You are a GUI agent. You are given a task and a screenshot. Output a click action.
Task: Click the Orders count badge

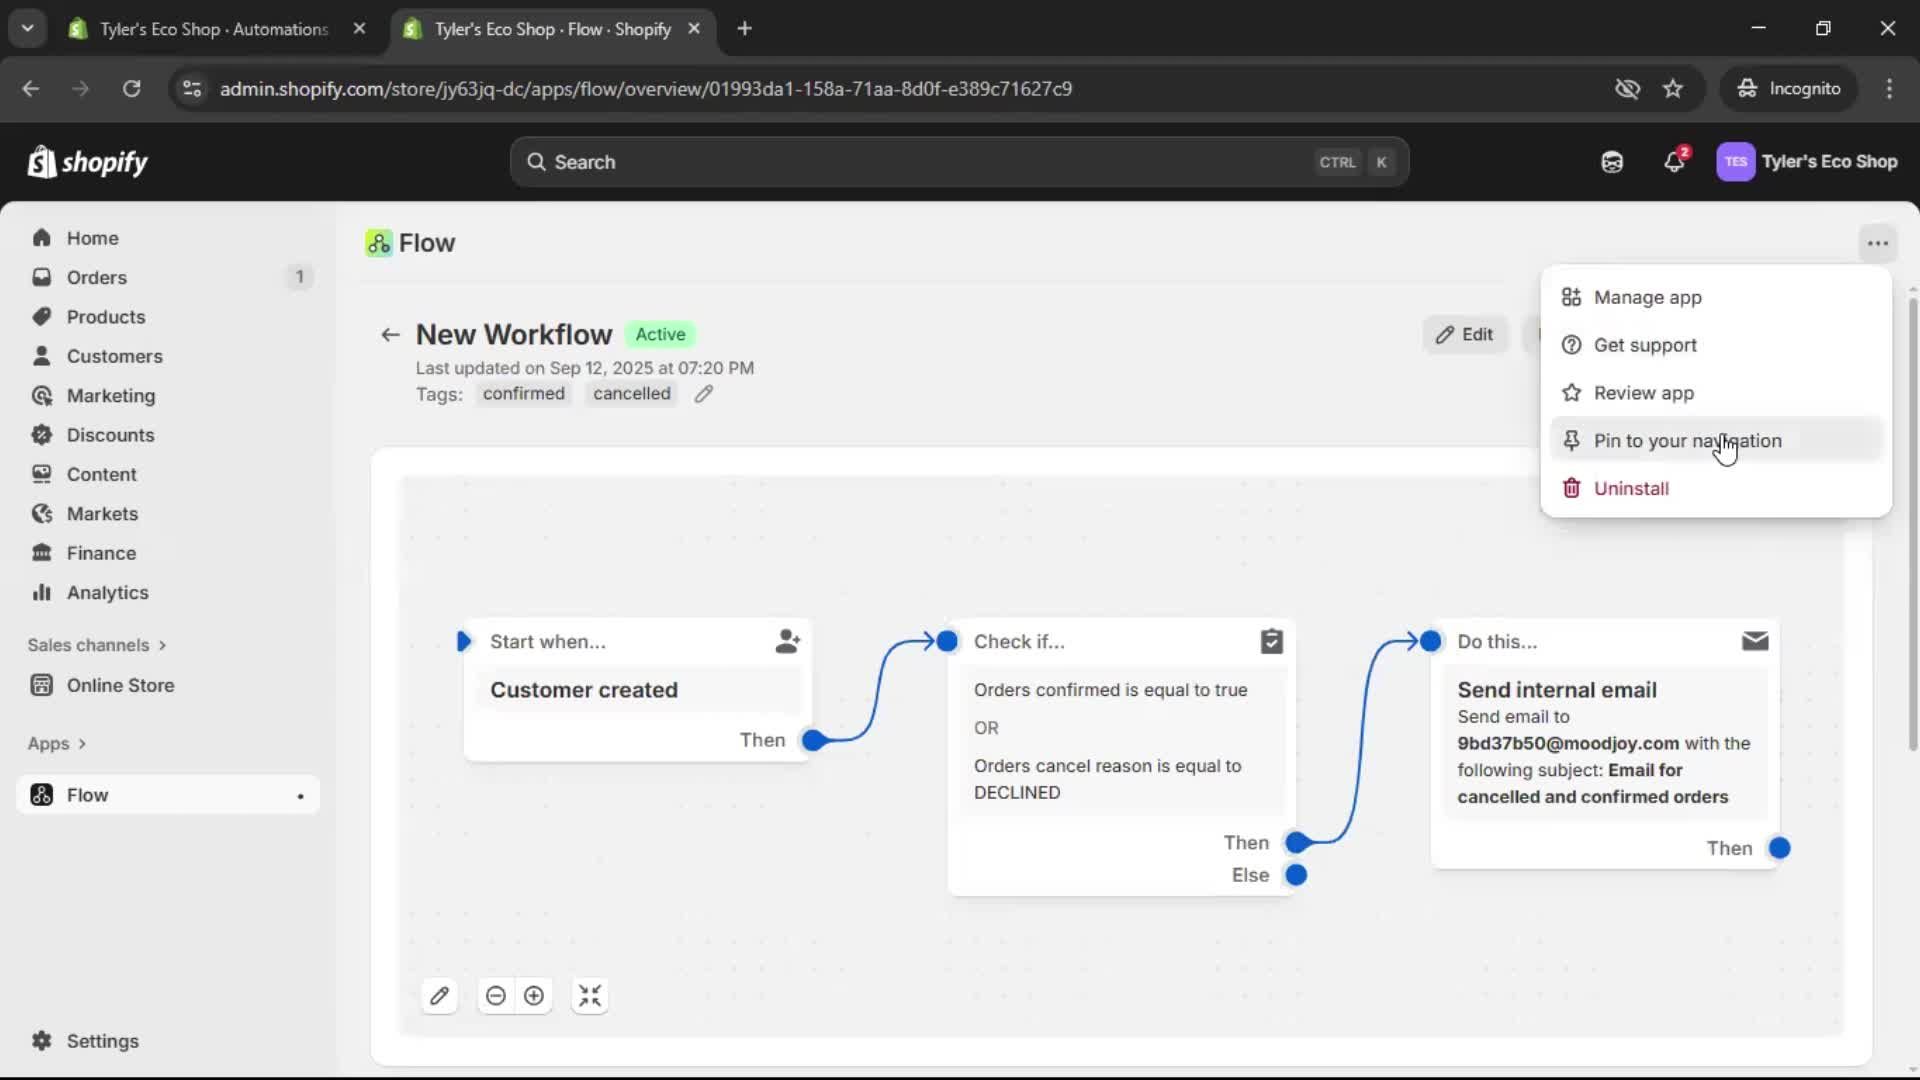299,277
